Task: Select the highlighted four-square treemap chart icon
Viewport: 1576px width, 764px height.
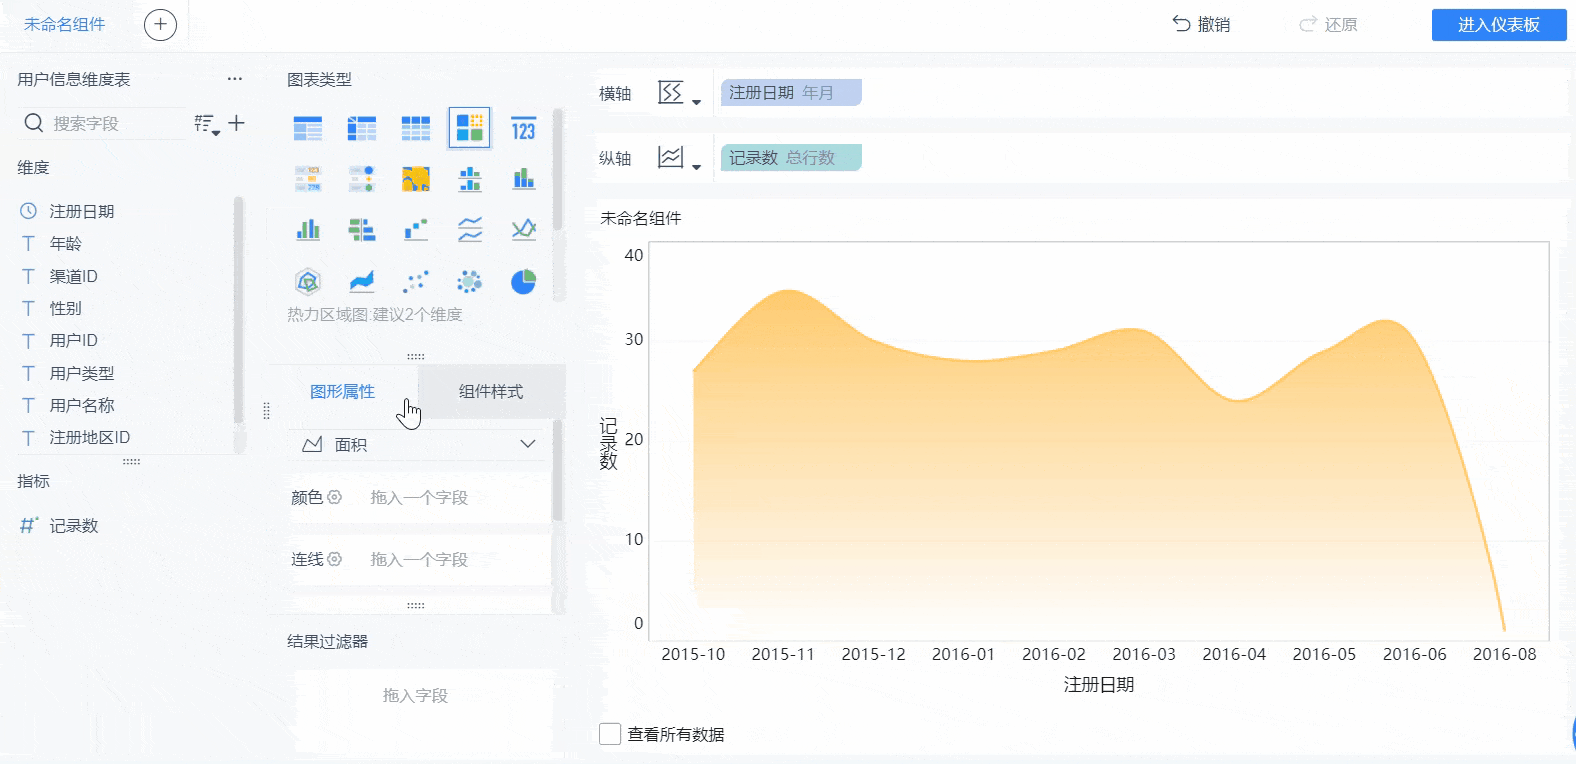Action: point(470,128)
